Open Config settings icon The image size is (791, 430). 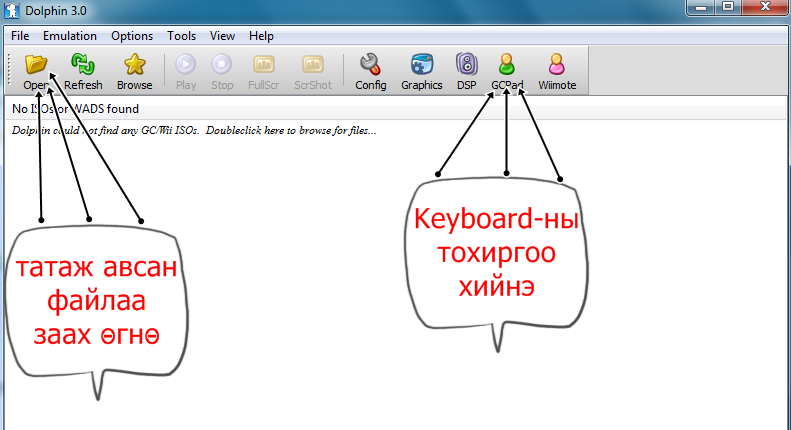tap(371, 65)
